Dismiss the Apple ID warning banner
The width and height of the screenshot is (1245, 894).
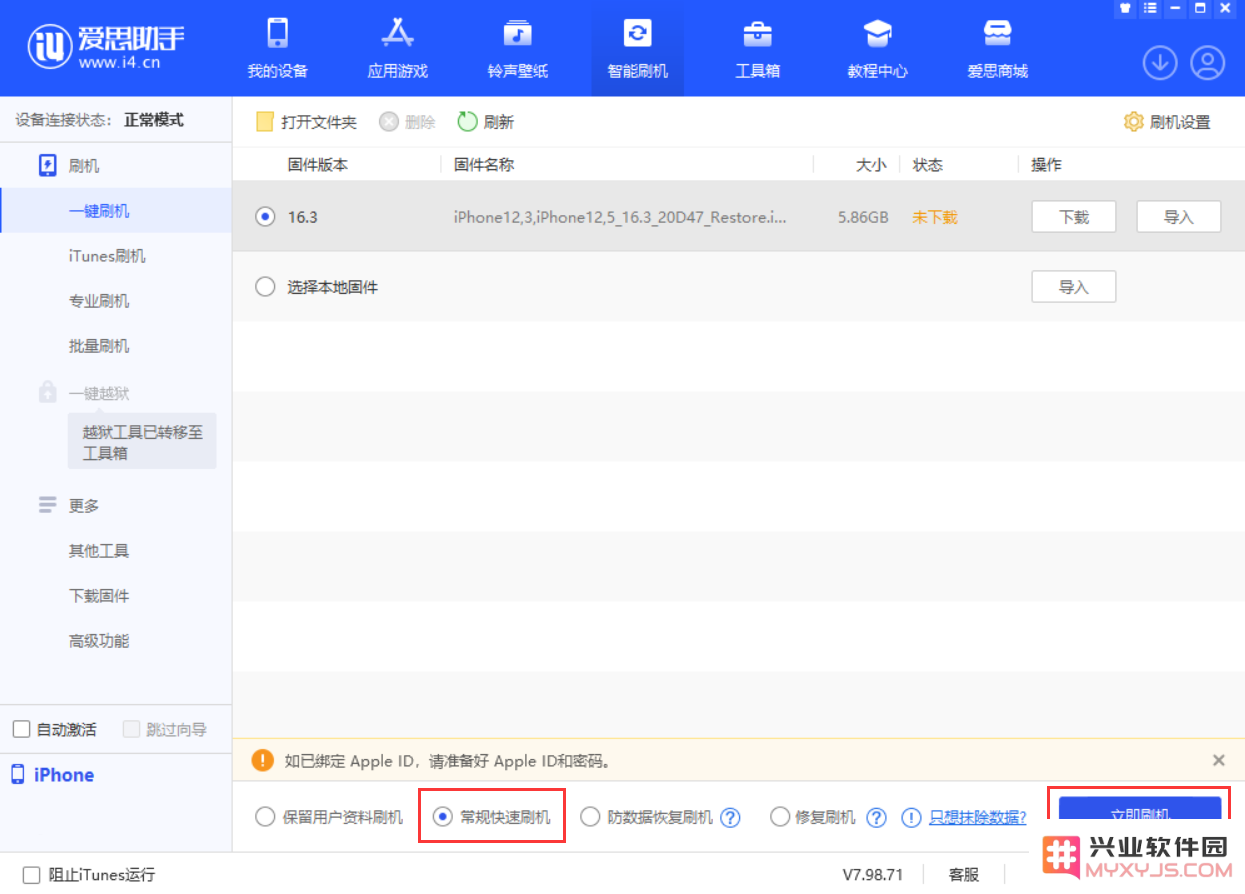coord(1219,760)
